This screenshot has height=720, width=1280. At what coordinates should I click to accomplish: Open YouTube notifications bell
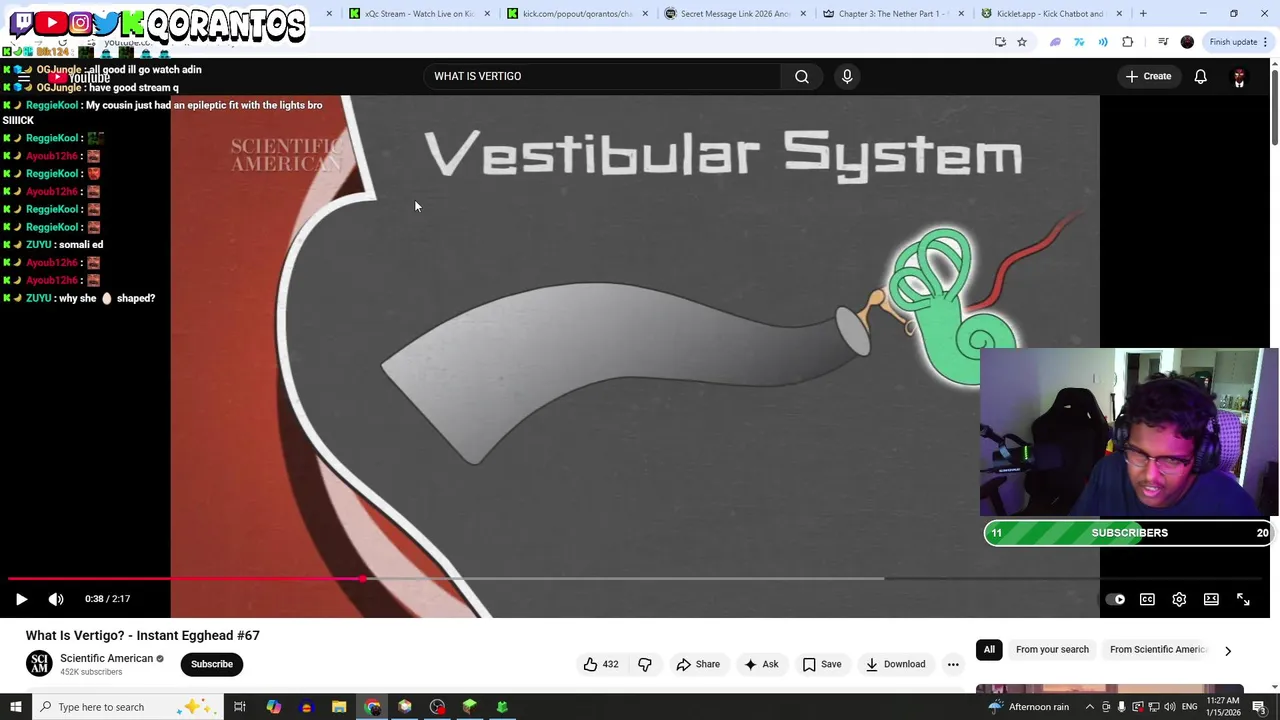tap(1200, 76)
